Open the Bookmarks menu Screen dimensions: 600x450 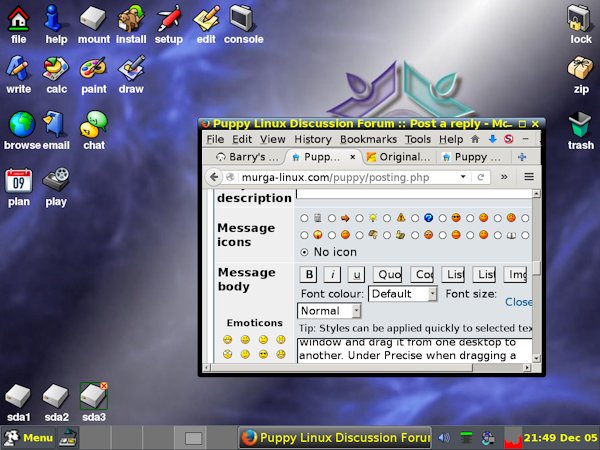coord(368,139)
